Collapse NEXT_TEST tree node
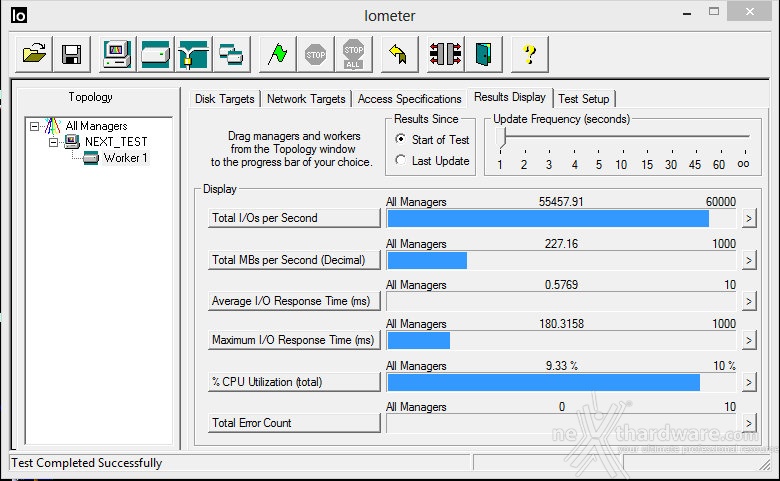780x481 pixels. tap(54, 142)
